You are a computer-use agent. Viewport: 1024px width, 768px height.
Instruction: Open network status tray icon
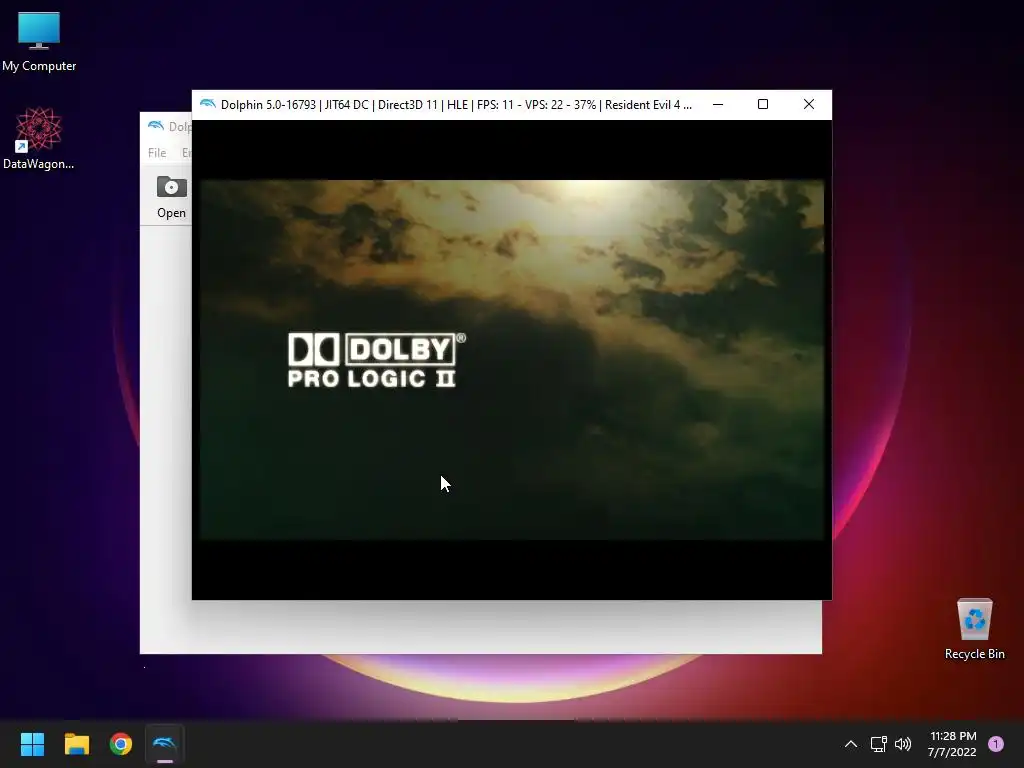coord(878,744)
